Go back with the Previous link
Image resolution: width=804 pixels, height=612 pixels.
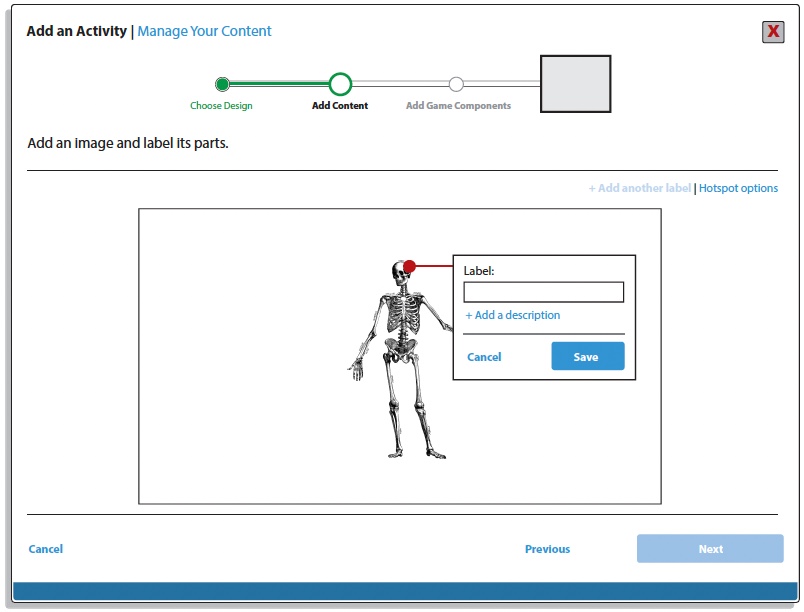[x=547, y=549]
